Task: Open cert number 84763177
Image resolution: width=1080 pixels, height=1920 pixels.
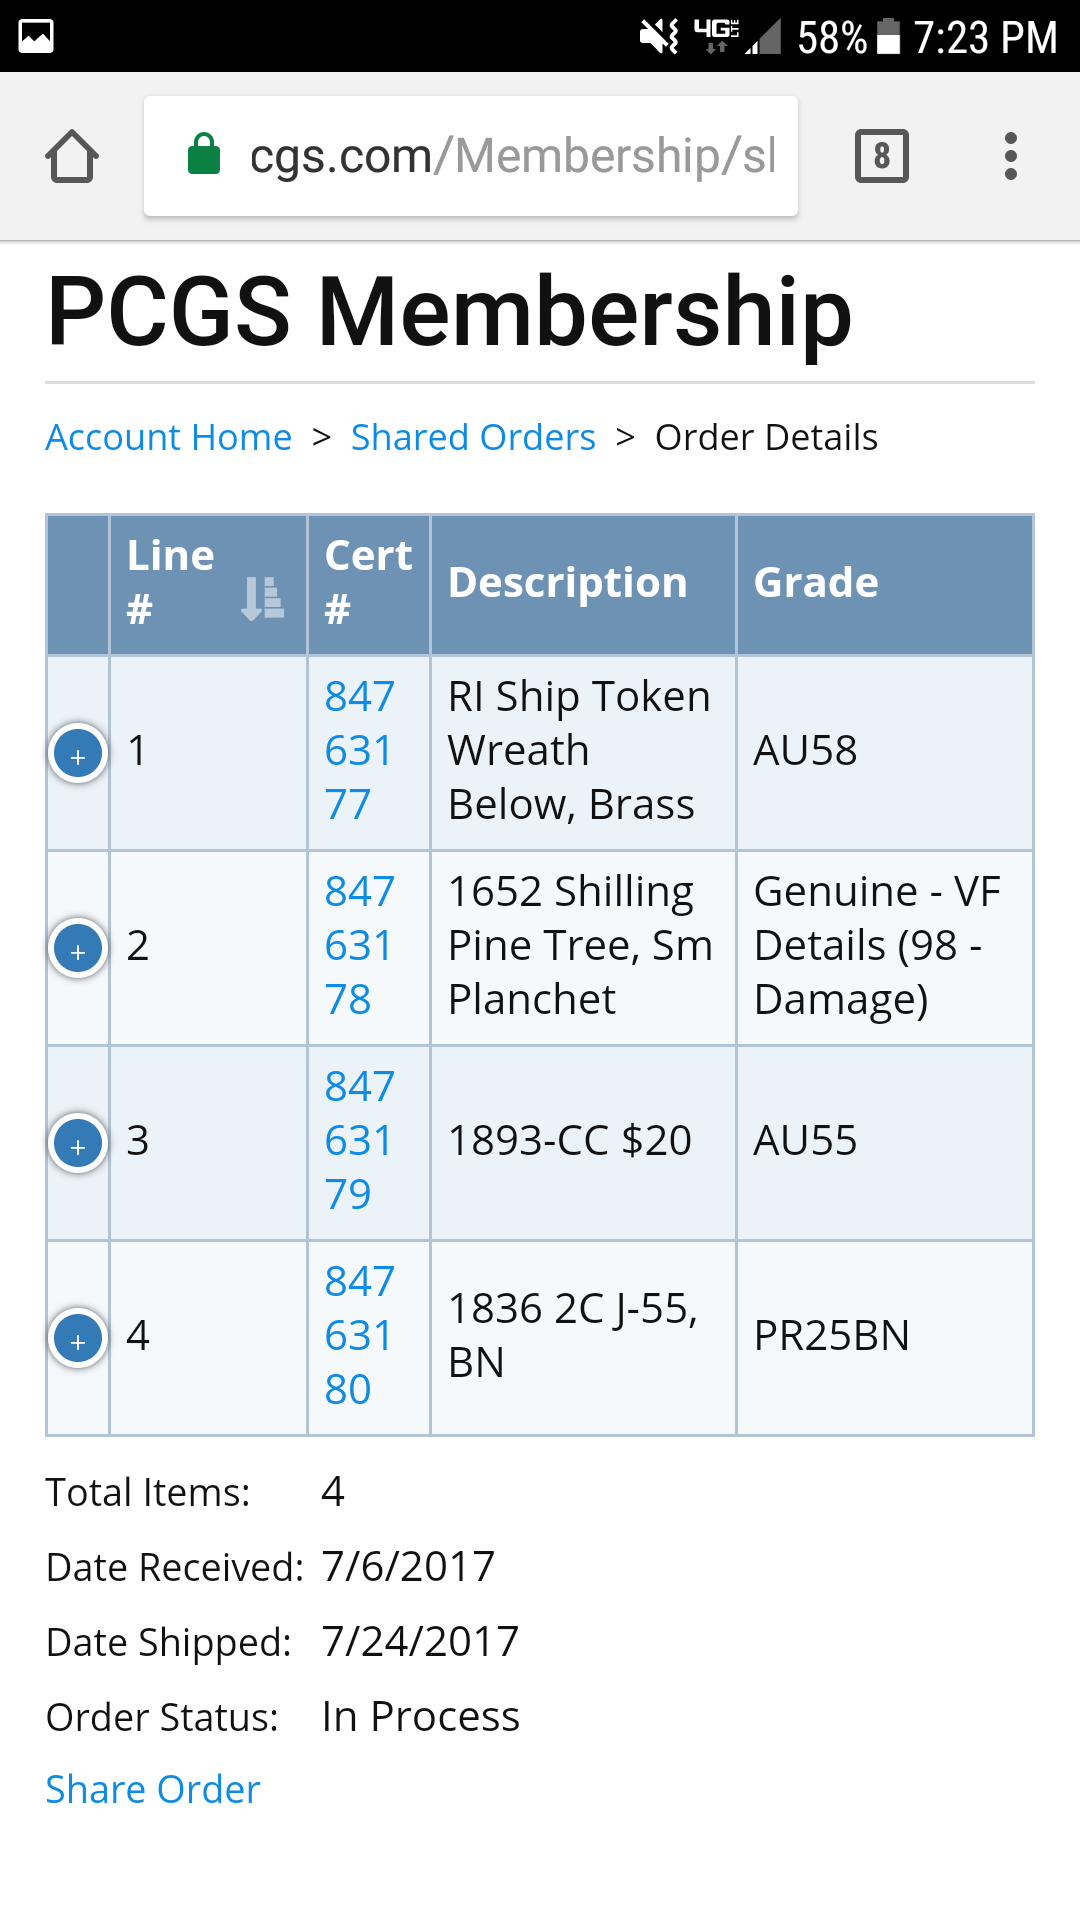Action: coord(360,751)
